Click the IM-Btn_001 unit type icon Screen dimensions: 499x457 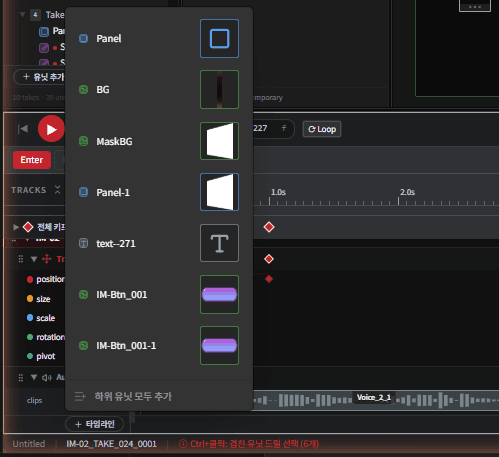click(83, 295)
